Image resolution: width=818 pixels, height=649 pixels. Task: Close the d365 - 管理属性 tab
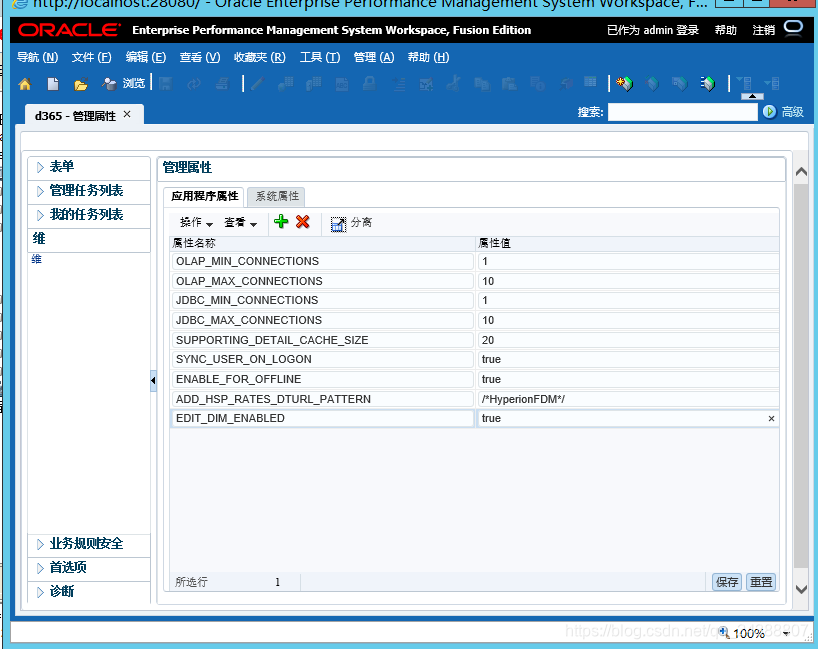coord(127,114)
